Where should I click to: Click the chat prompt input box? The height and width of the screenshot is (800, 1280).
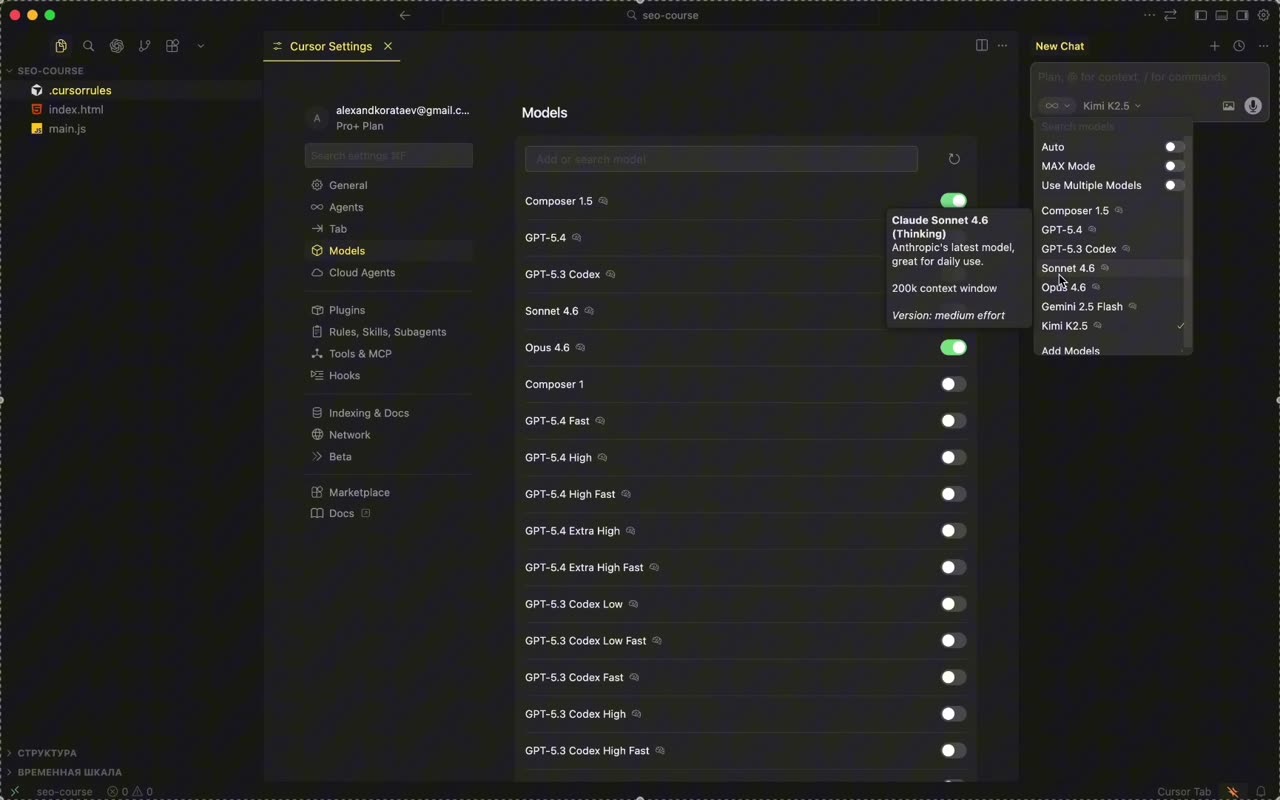tap(1149, 77)
